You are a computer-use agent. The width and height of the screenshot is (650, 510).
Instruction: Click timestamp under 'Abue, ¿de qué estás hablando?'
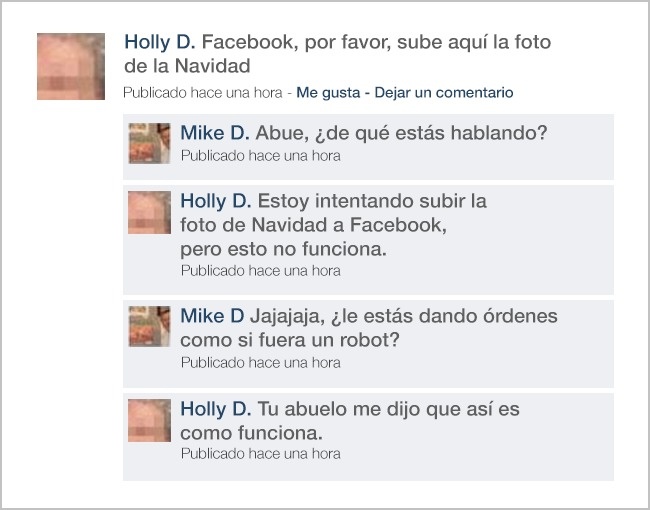pos(261,156)
